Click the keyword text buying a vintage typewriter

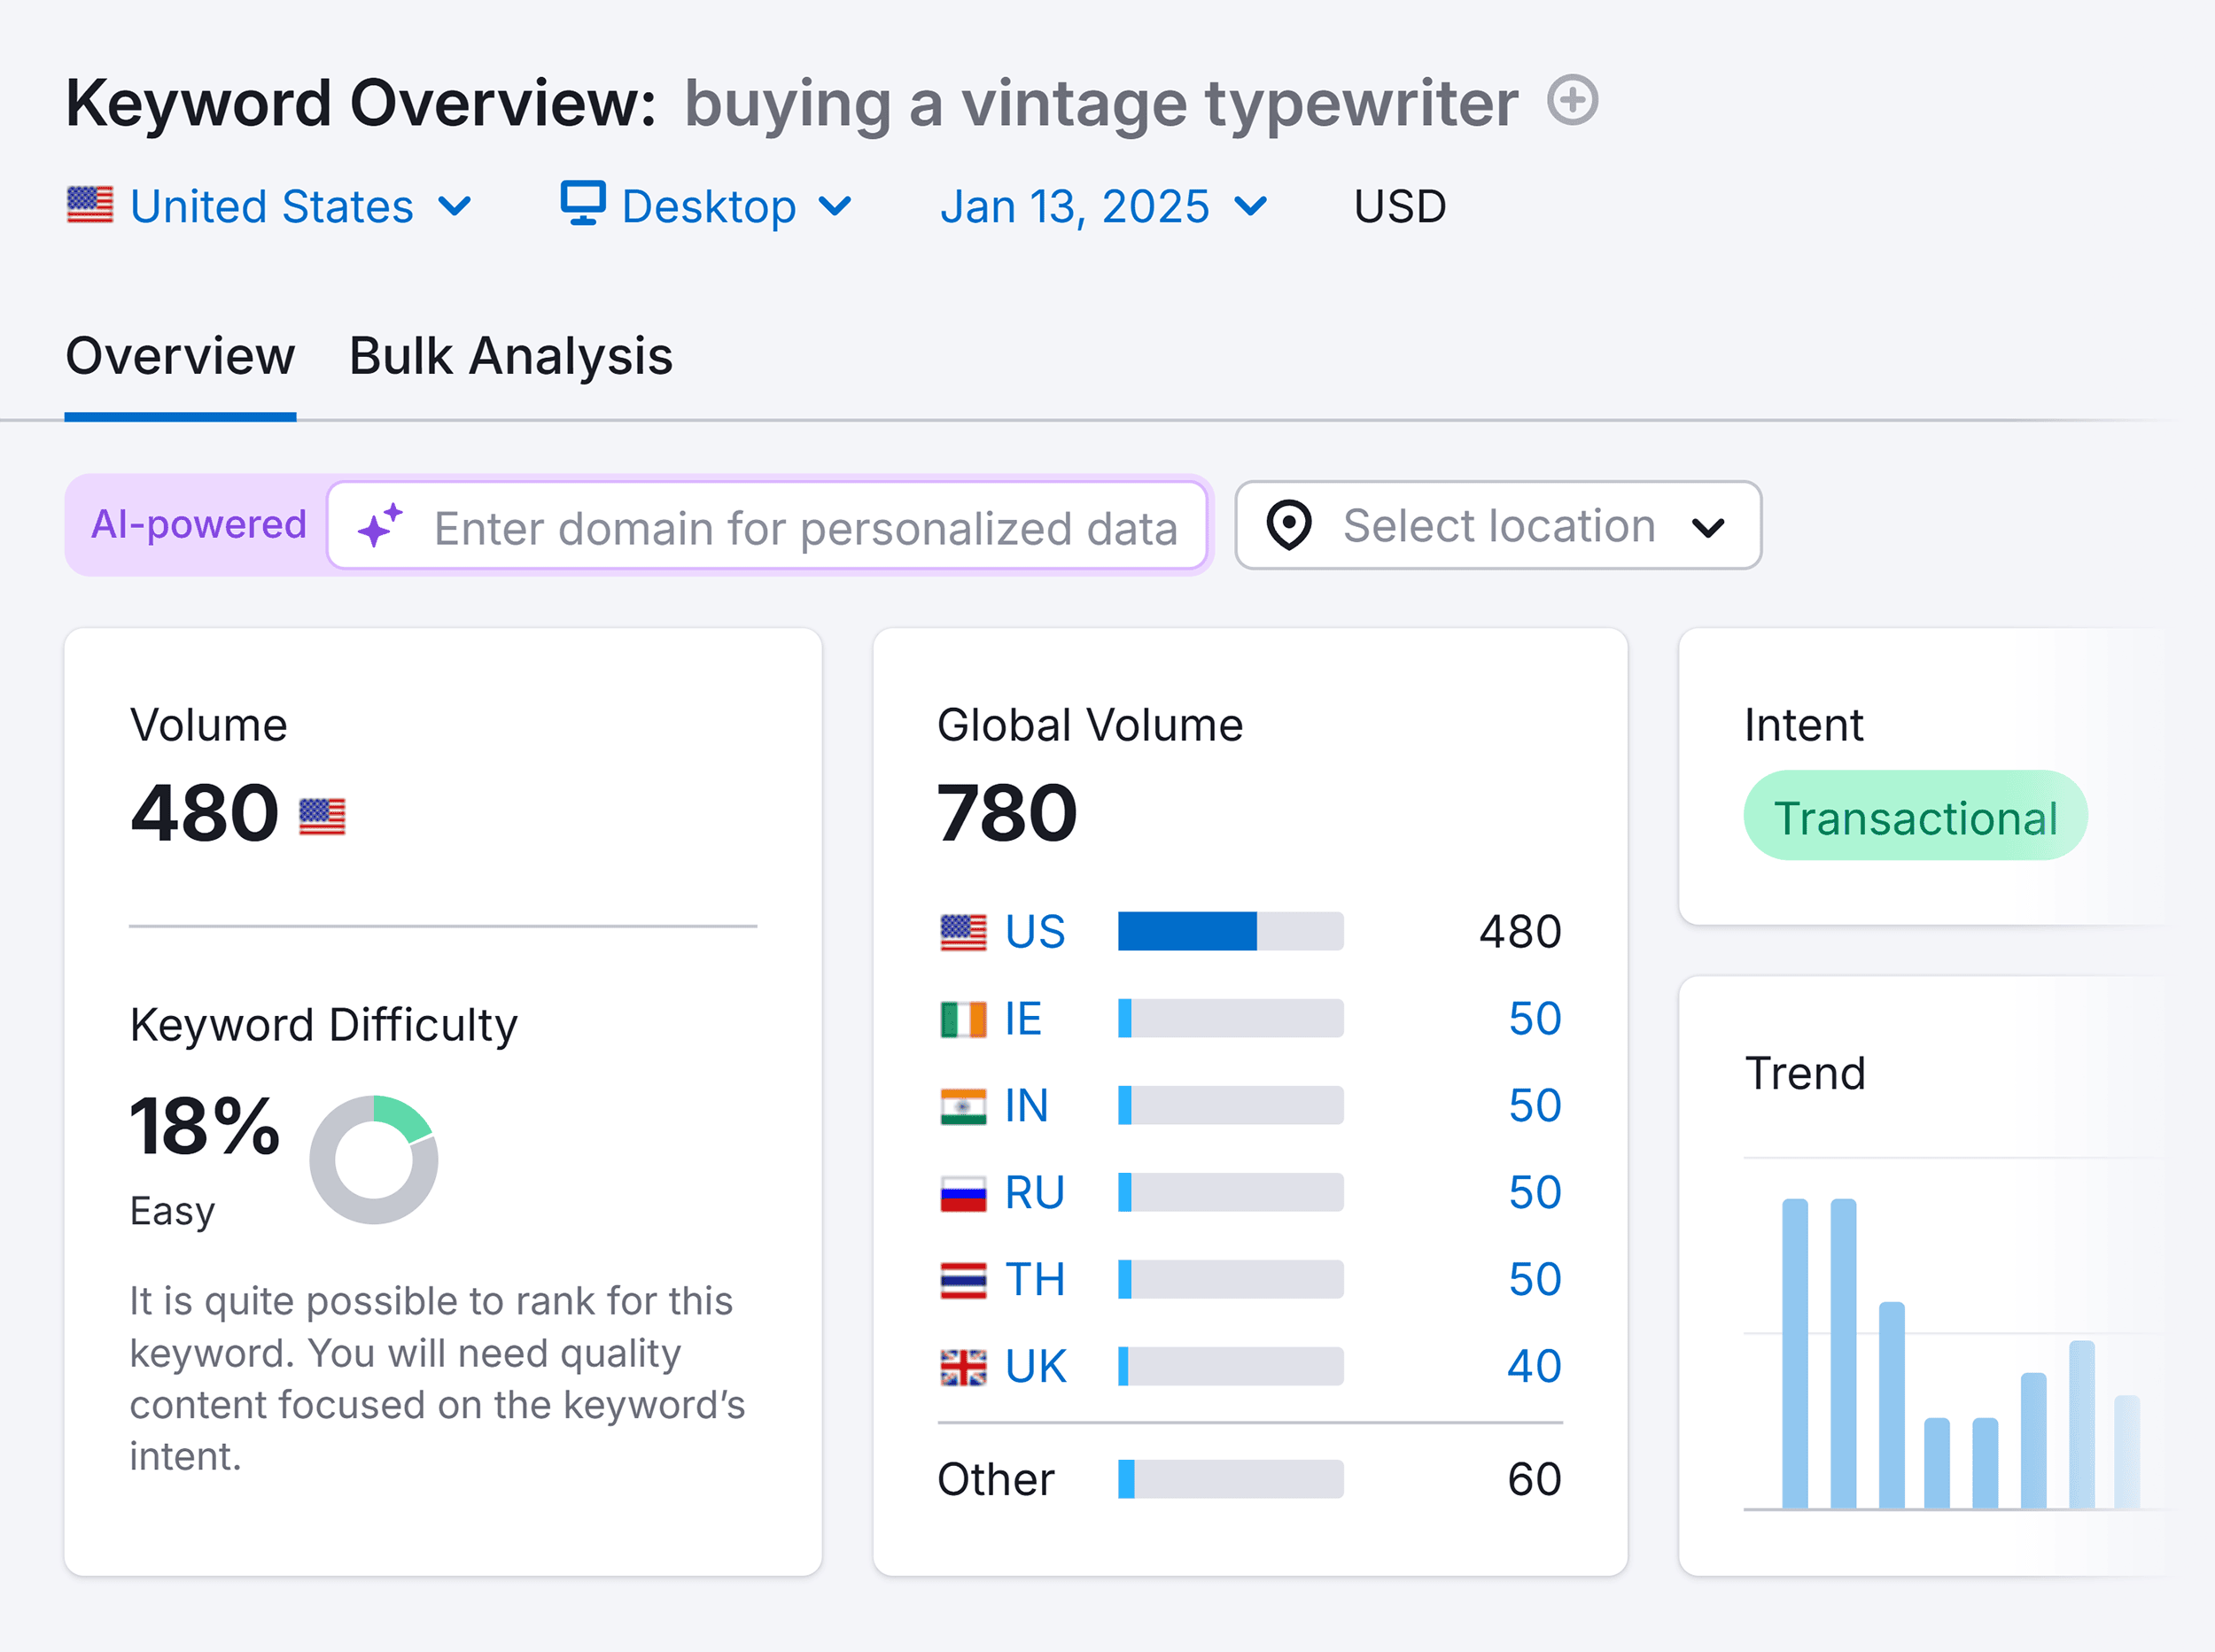click(x=1101, y=104)
